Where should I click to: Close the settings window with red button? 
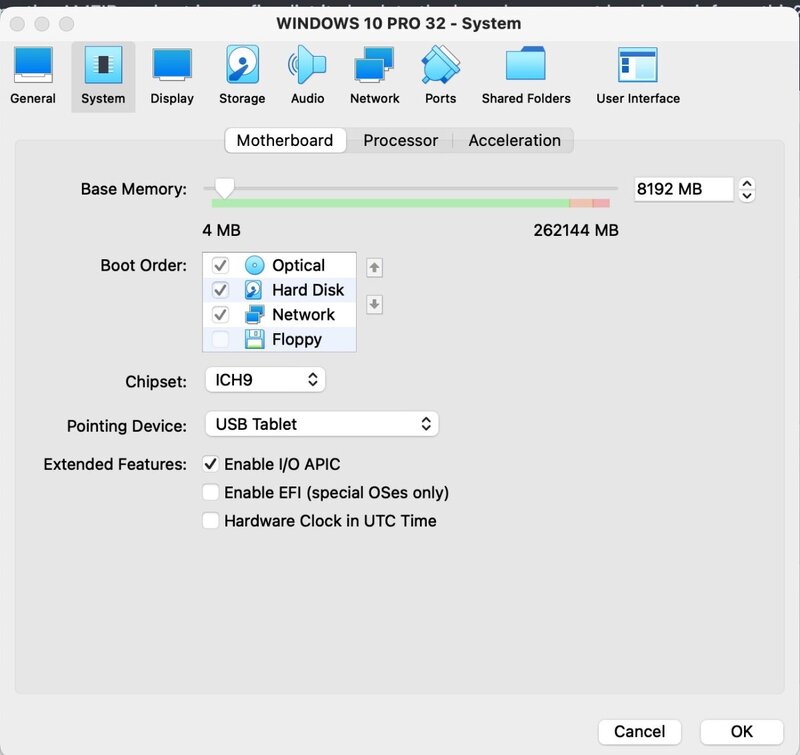[x=17, y=24]
